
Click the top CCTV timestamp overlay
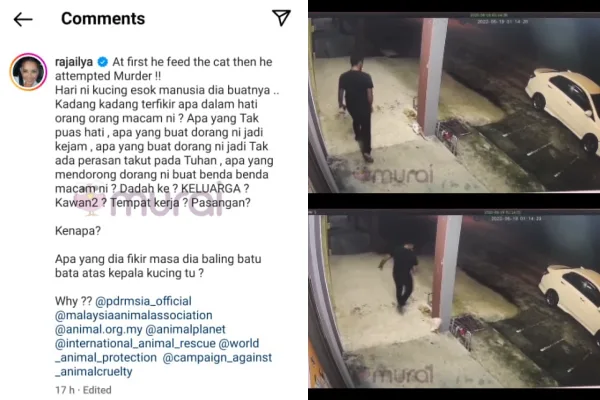(x=502, y=22)
